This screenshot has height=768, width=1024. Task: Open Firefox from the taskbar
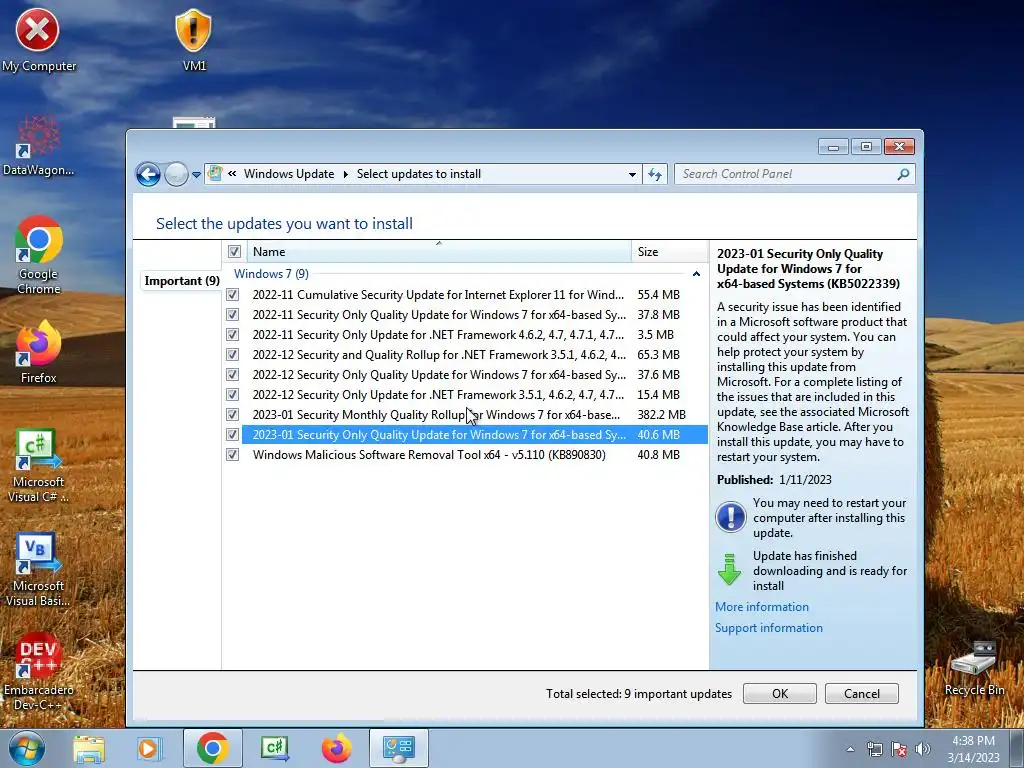coord(336,748)
